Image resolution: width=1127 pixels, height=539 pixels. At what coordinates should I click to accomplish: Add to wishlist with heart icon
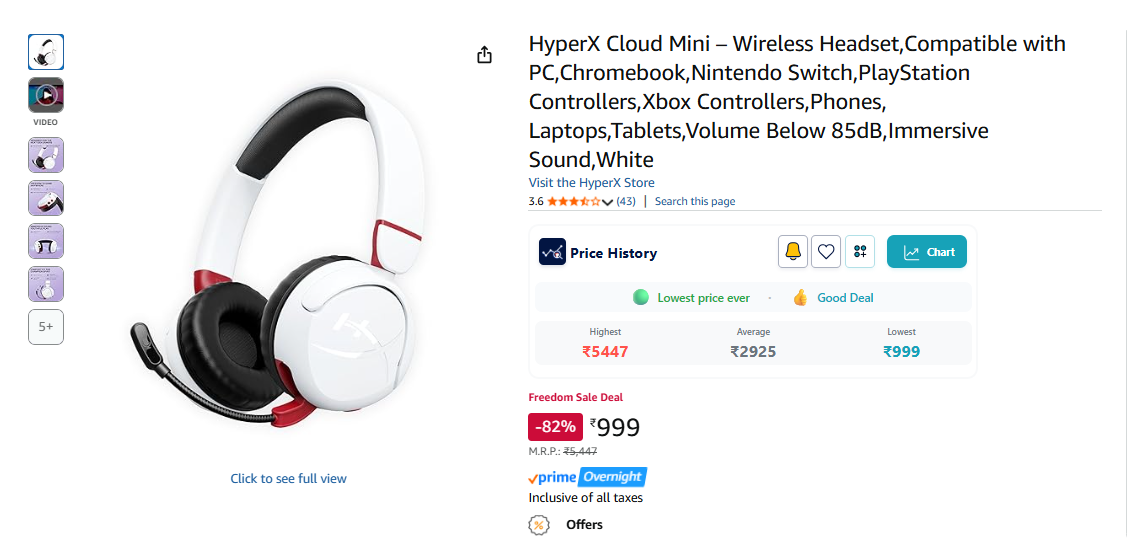click(826, 252)
